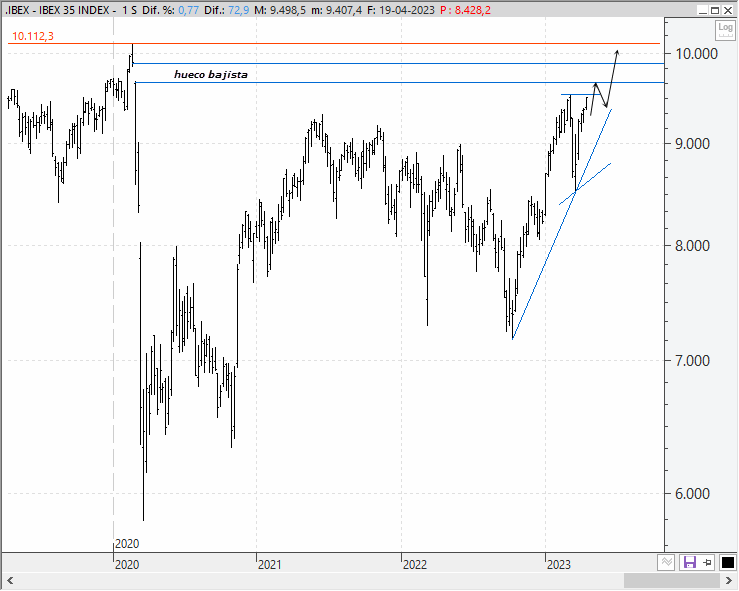The height and width of the screenshot is (591, 739).
Task: Click the 9.000 price axis label
Action: coord(692,144)
